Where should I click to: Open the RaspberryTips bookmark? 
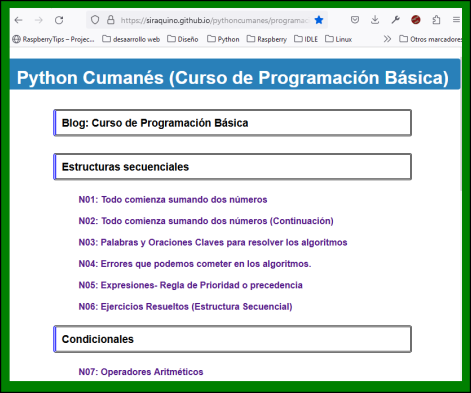[53, 39]
